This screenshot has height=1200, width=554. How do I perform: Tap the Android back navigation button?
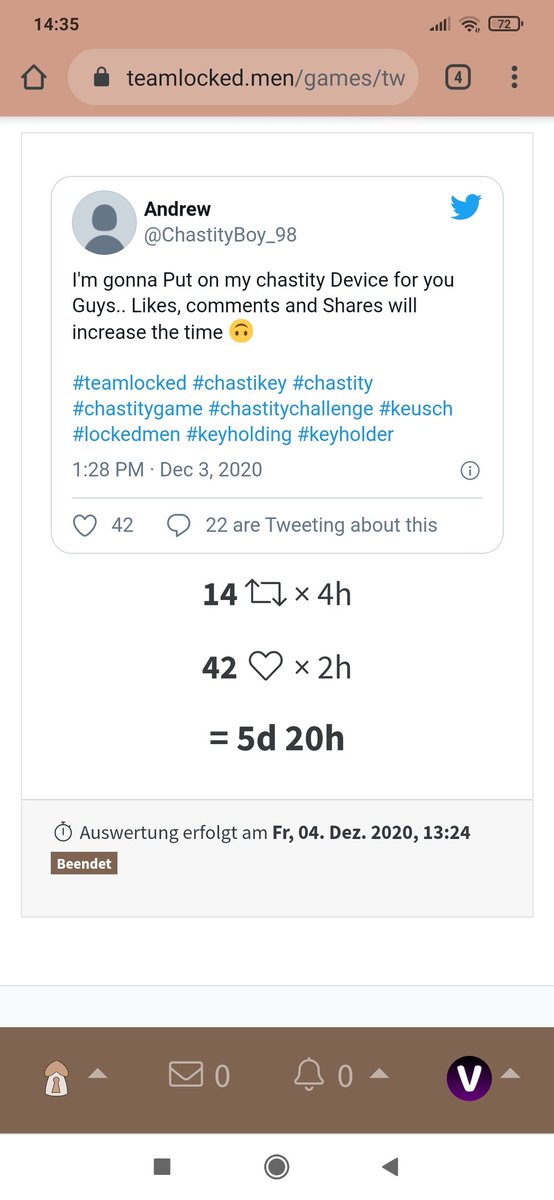tap(391, 1166)
